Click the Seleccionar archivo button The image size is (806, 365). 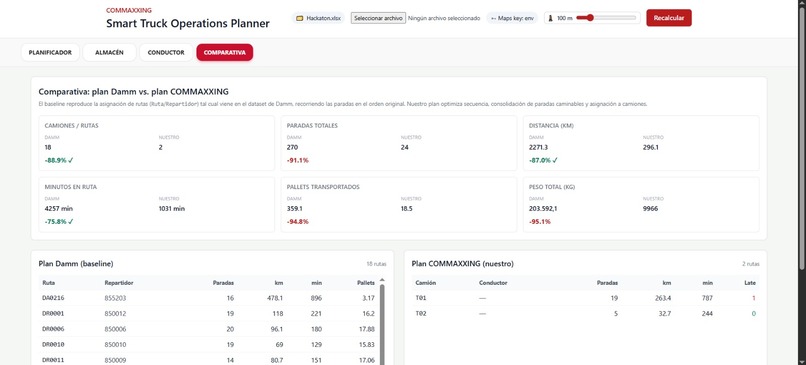point(378,18)
